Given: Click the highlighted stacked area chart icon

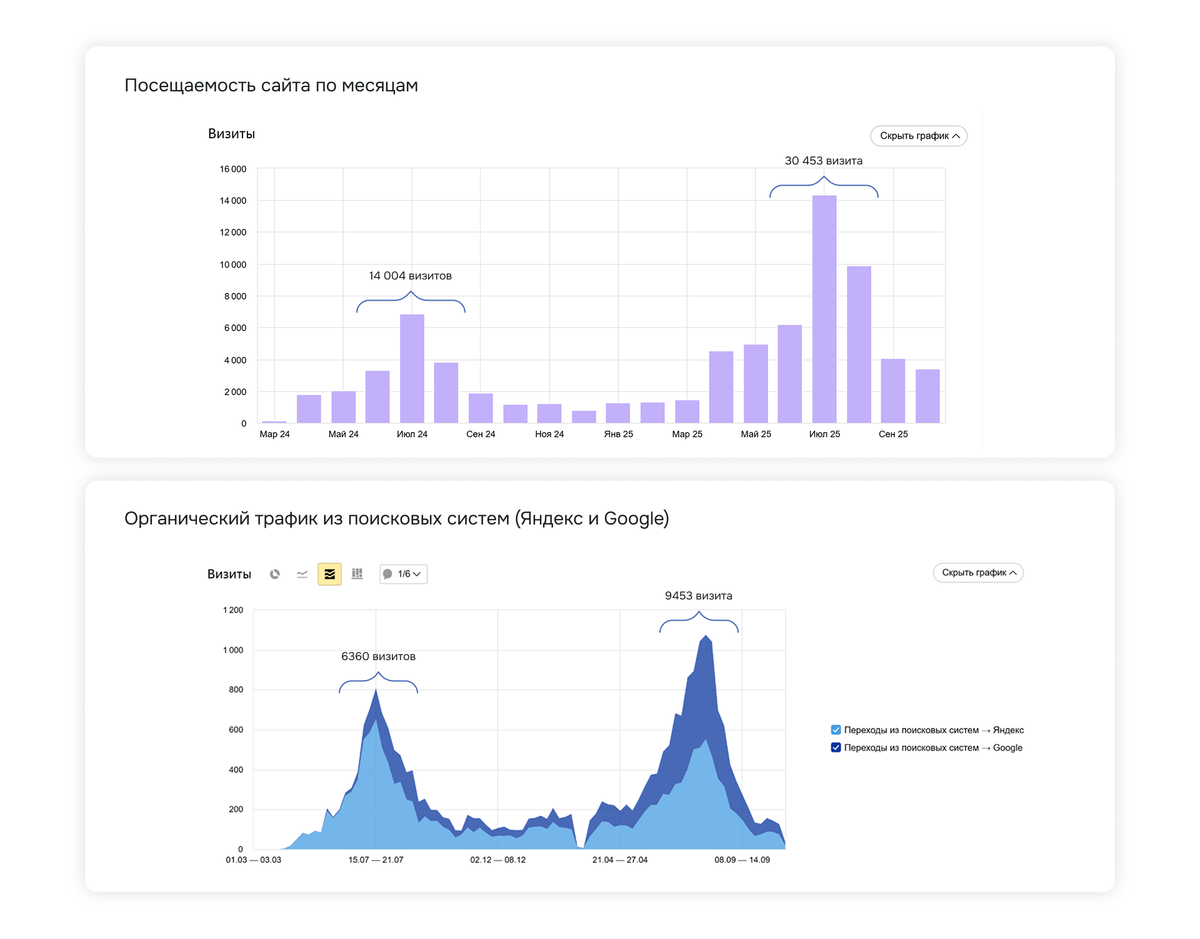Looking at the screenshot, I should (x=329, y=574).
